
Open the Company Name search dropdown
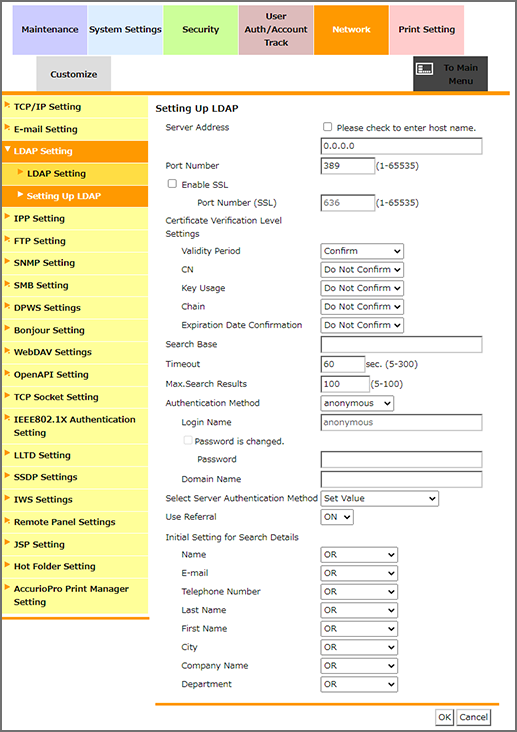(x=359, y=666)
